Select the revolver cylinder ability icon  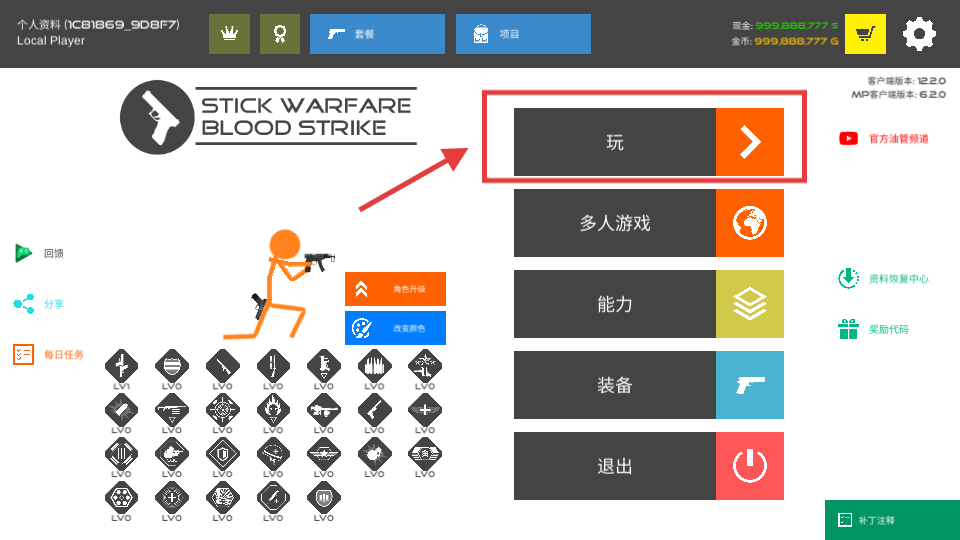coord(121,497)
